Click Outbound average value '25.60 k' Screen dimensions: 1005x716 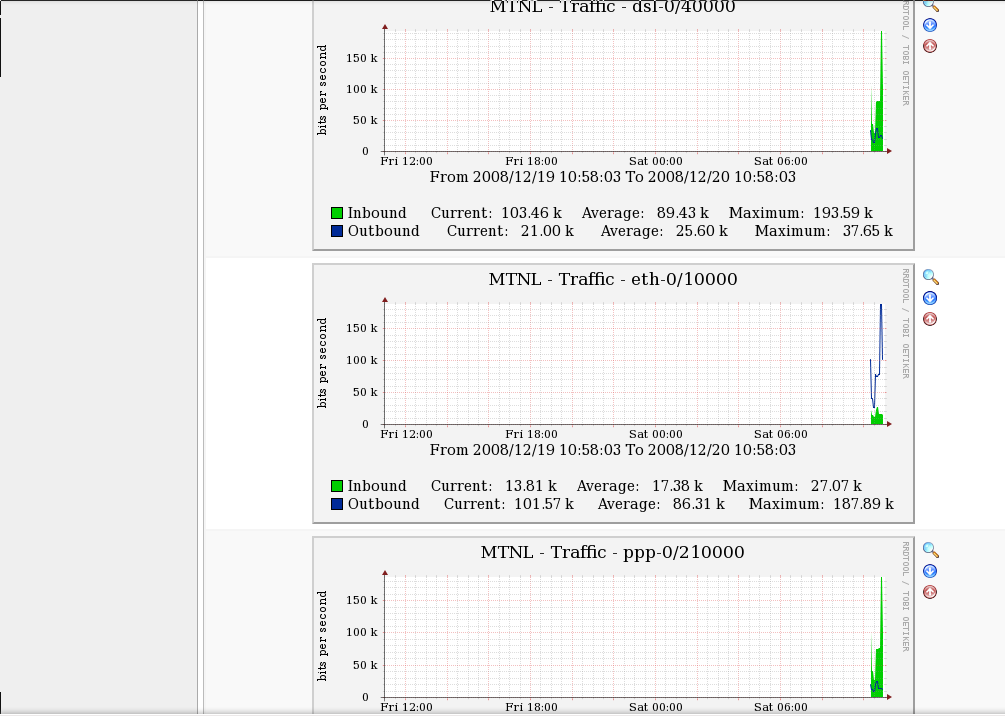[702, 231]
